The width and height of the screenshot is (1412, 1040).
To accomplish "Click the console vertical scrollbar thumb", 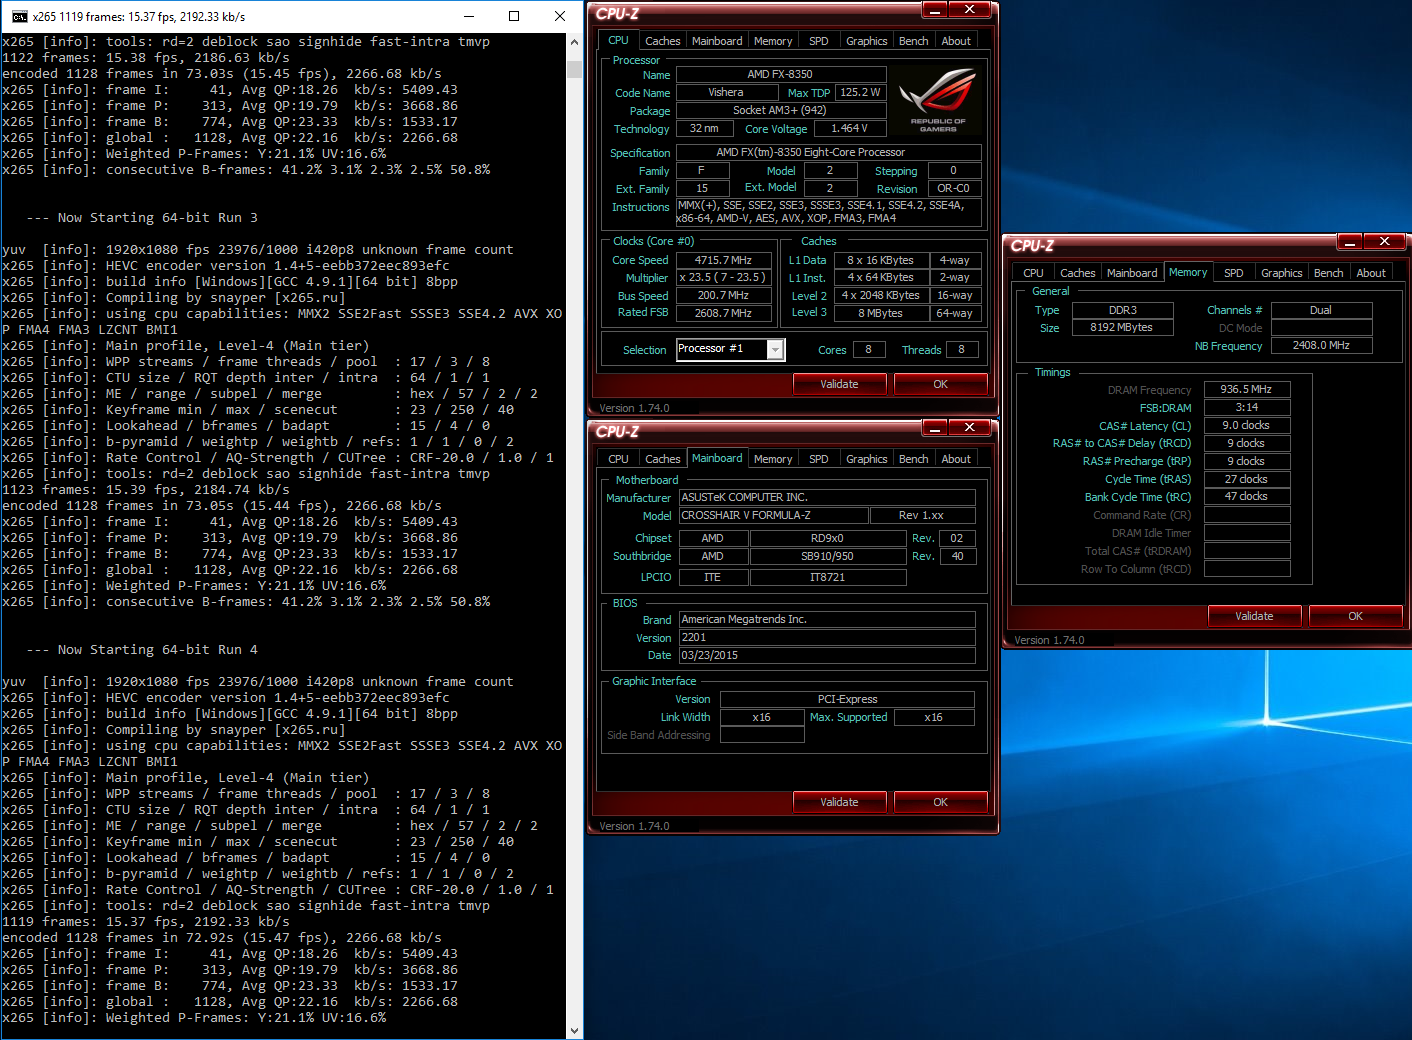I will (574, 69).
